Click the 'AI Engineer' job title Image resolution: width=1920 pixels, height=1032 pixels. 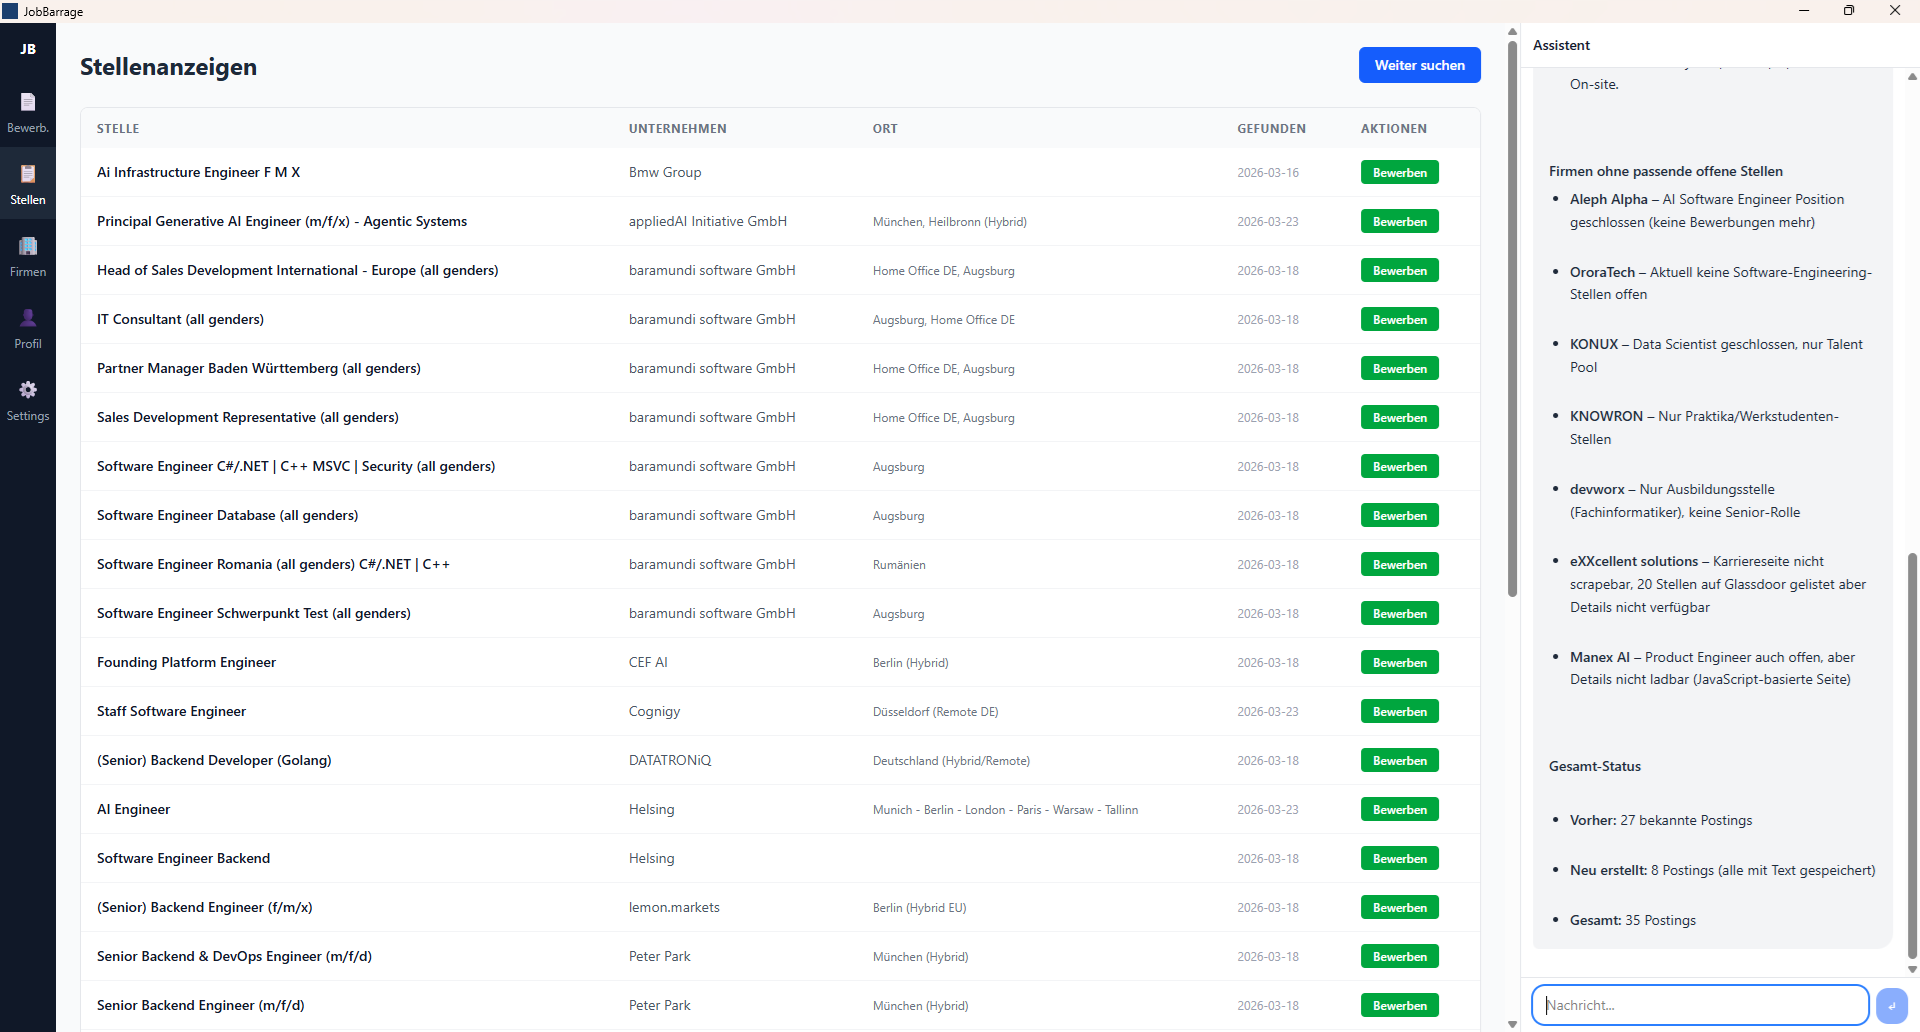click(133, 809)
